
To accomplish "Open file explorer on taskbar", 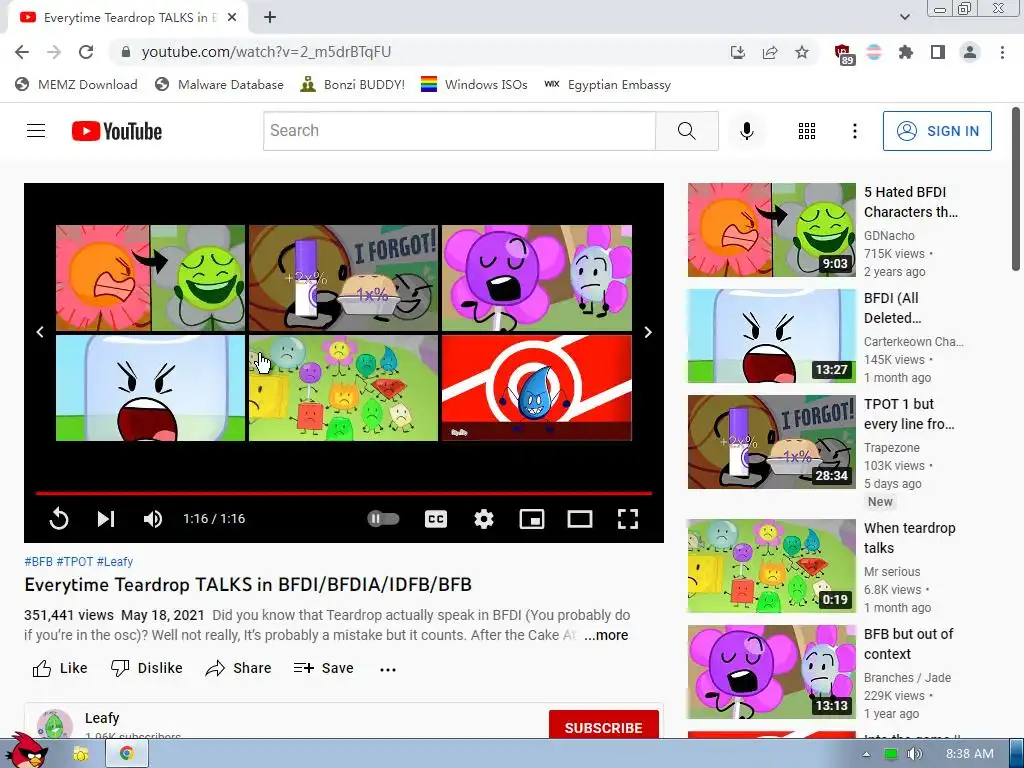I will [x=81, y=754].
